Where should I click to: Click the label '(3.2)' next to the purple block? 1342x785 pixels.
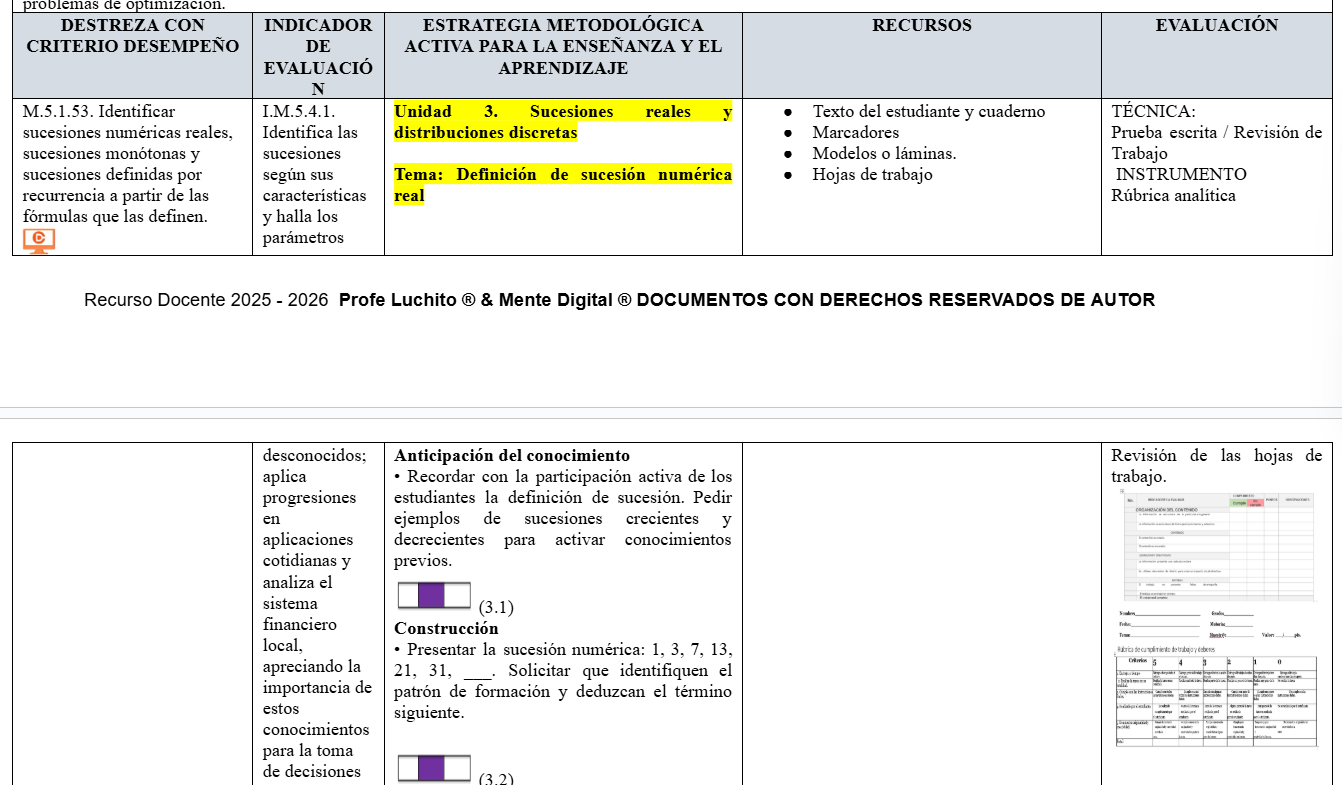tap(496, 778)
